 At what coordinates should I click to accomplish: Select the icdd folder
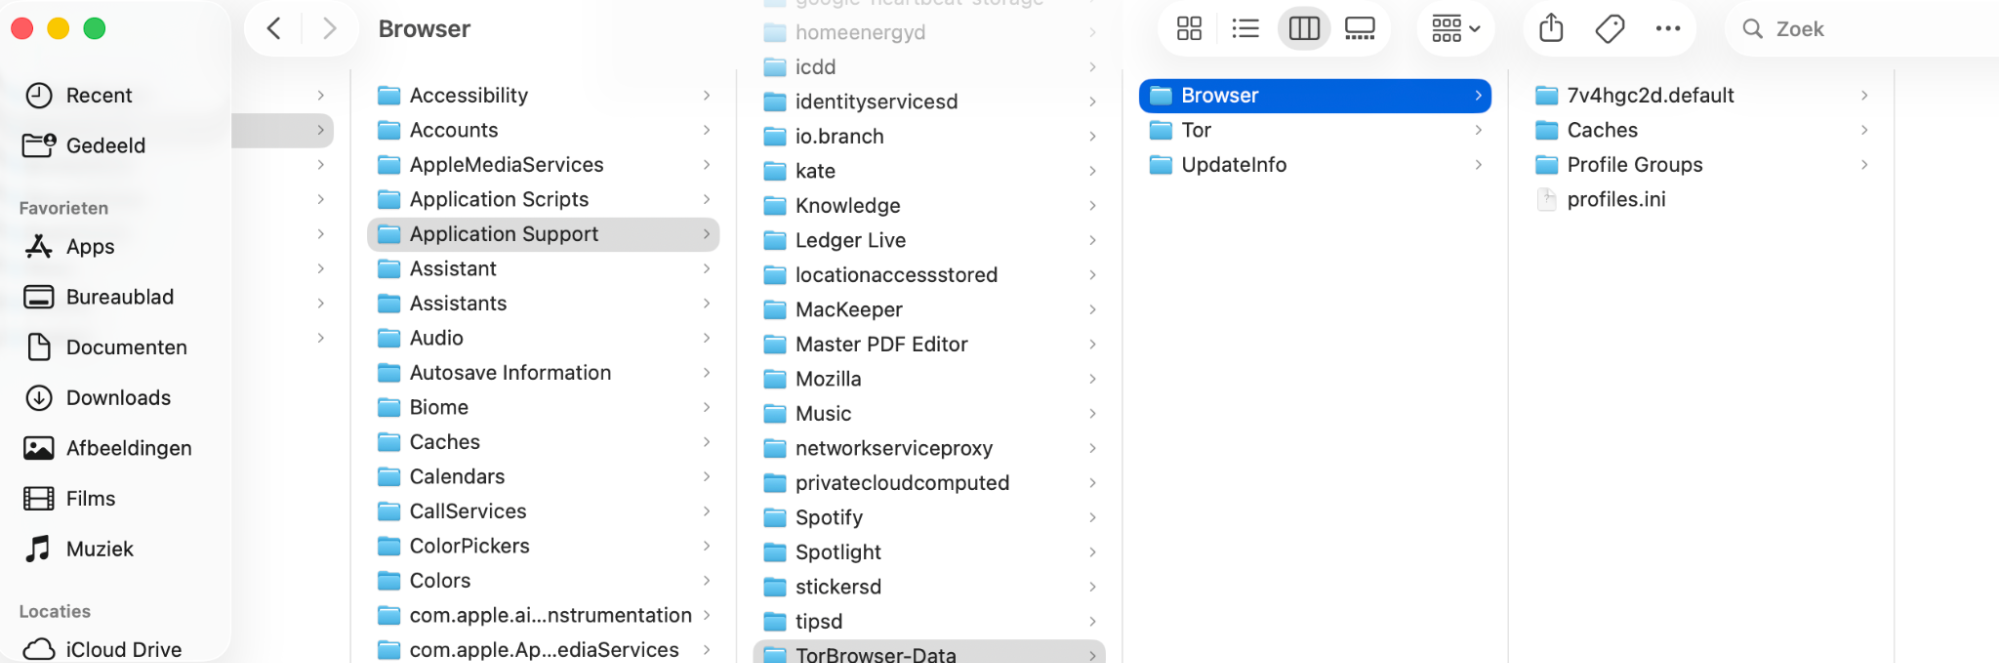pyautogui.click(x=929, y=67)
